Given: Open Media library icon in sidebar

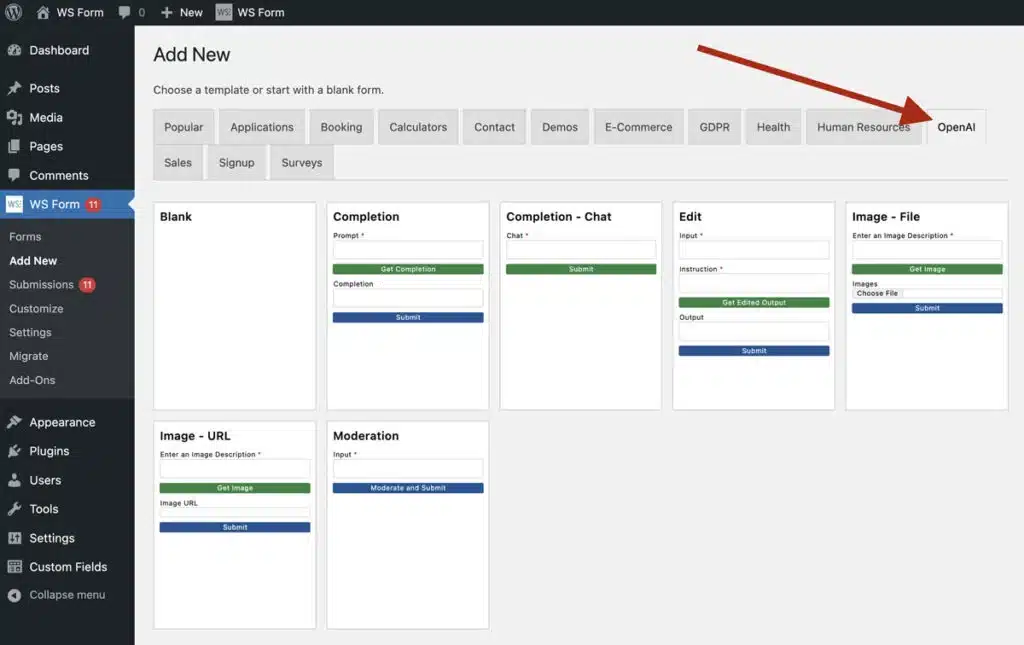Looking at the screenshot, I should click(15, 117).
